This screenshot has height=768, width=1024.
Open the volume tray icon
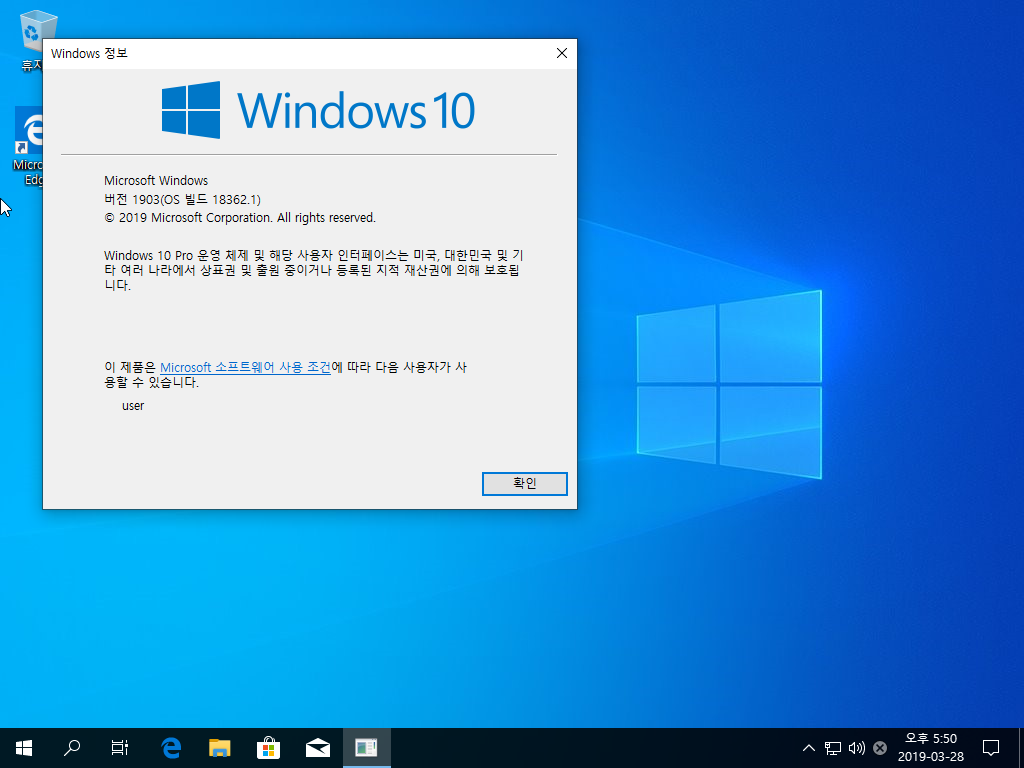coord(856,748)
